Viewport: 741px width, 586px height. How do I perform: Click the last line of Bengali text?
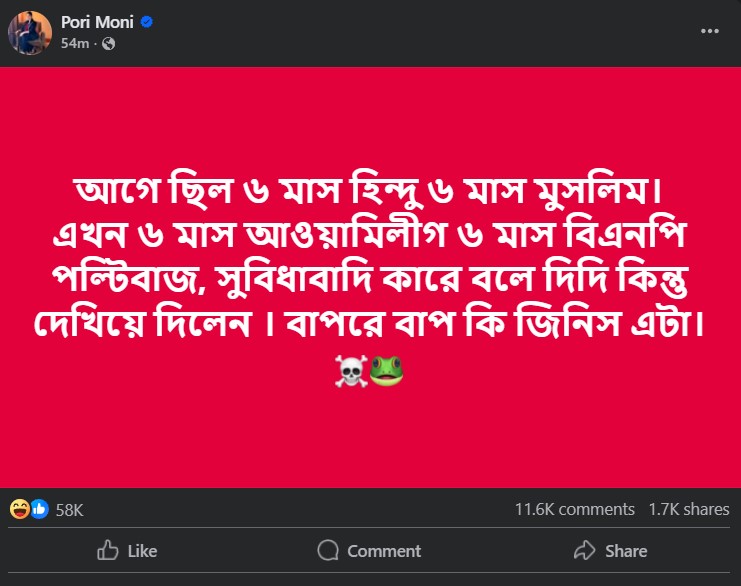click(x=370, y=325)
